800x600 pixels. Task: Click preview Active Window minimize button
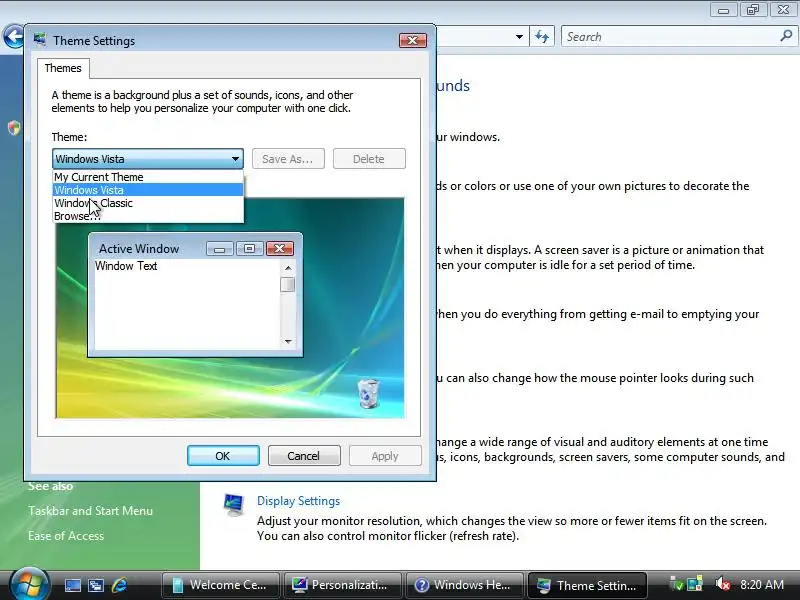[x=220, y=248]
